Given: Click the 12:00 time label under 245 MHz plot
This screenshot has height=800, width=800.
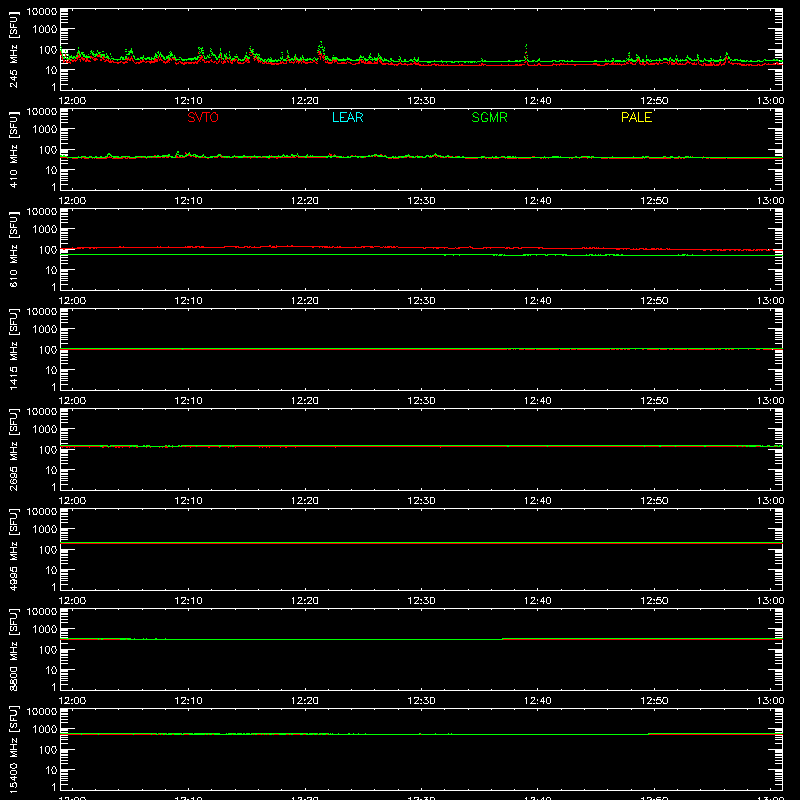Looking at the screenshot, I should [x=72, y=101].
